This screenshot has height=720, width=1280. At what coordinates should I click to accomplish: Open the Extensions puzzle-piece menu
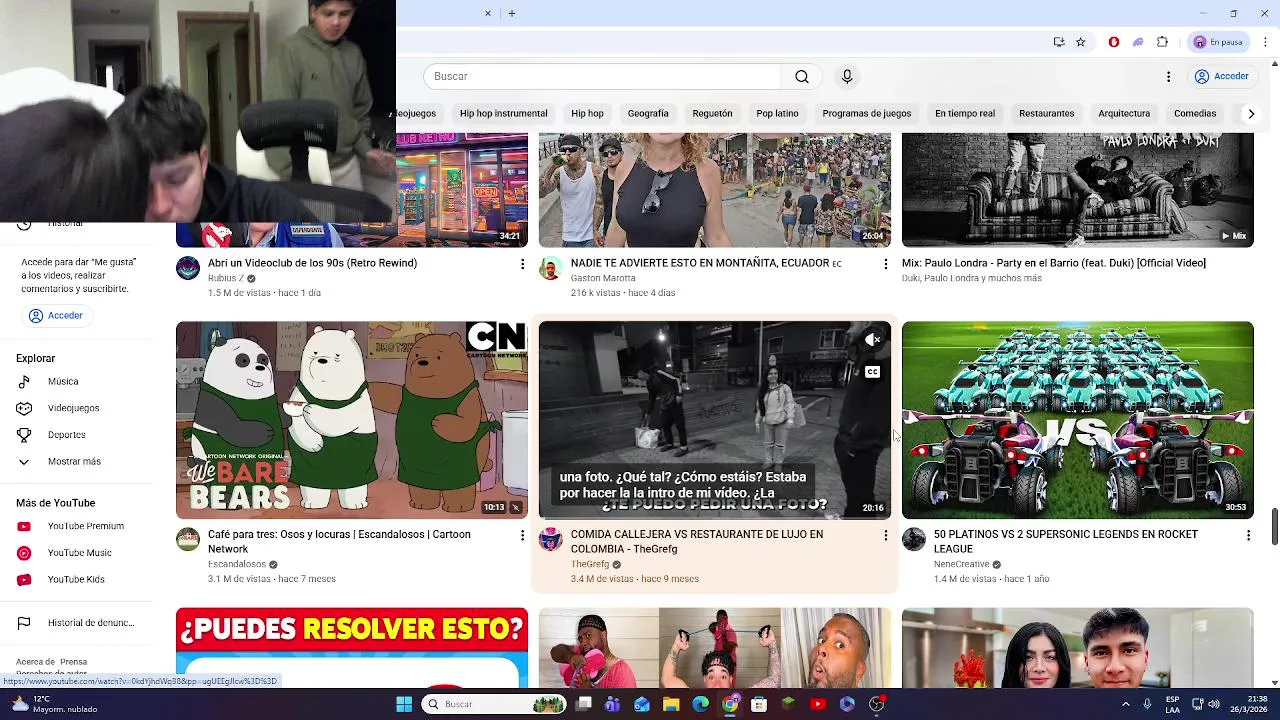(x=1162, y=42)
